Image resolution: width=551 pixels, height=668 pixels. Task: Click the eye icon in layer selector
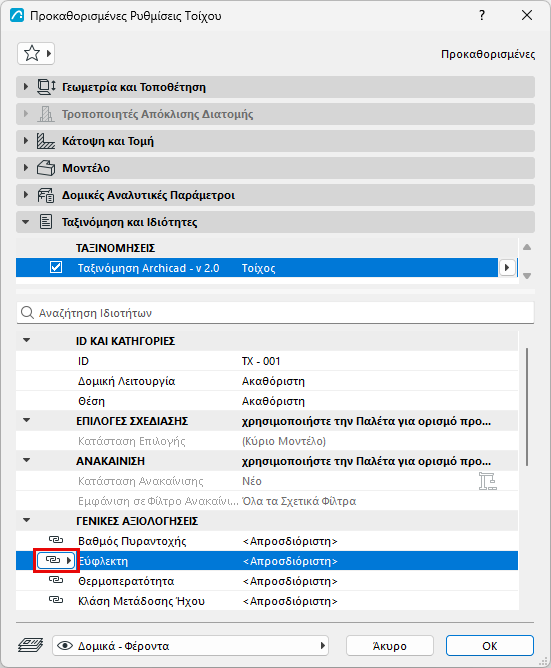[65, 646]
